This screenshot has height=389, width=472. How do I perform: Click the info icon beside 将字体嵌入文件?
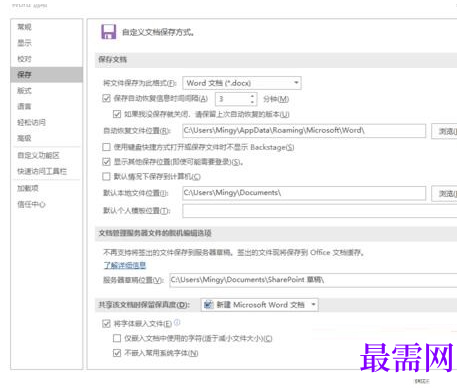(177, 322)
